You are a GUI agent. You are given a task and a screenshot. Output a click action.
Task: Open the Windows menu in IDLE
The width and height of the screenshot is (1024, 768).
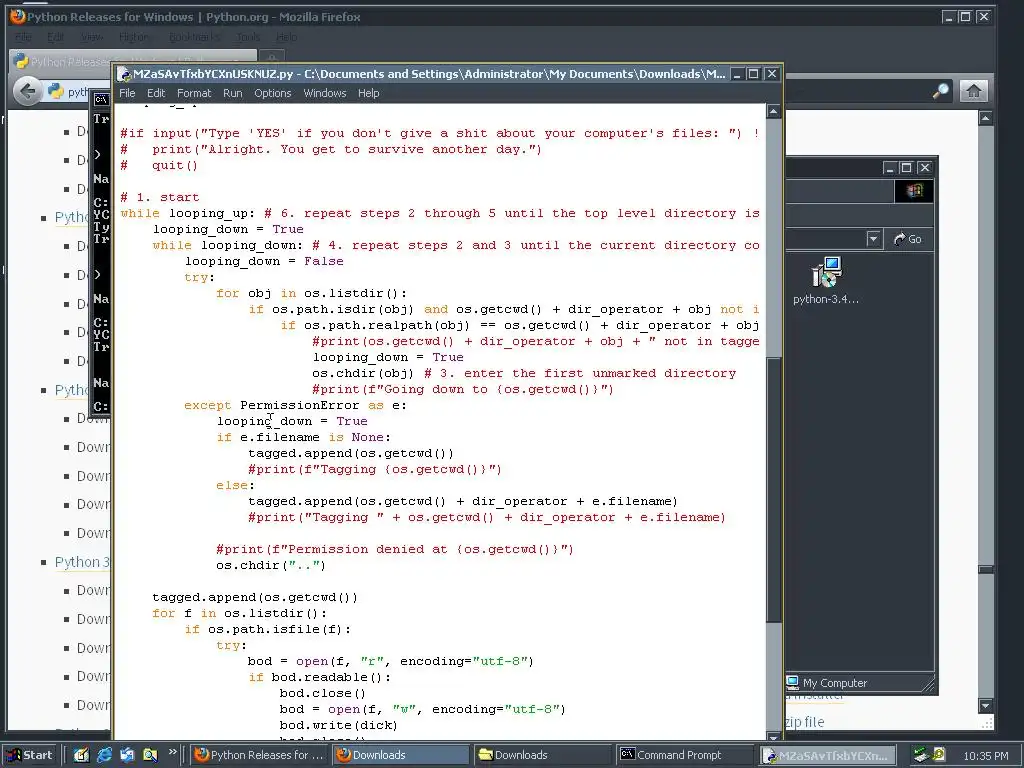tap(325, 93)
